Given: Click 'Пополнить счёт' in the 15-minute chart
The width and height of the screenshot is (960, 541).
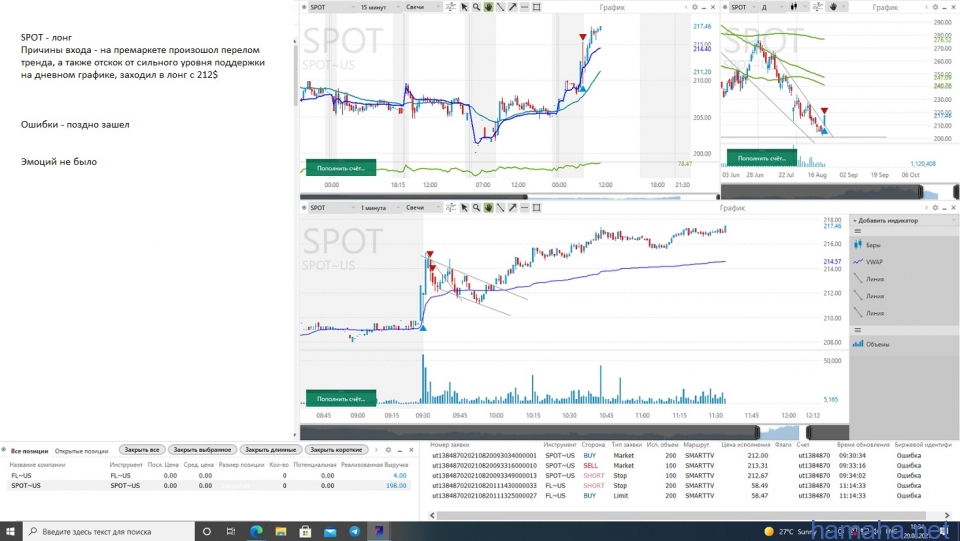Looking at the screenshot, I should pyautogui.click(x=341, y=168).
